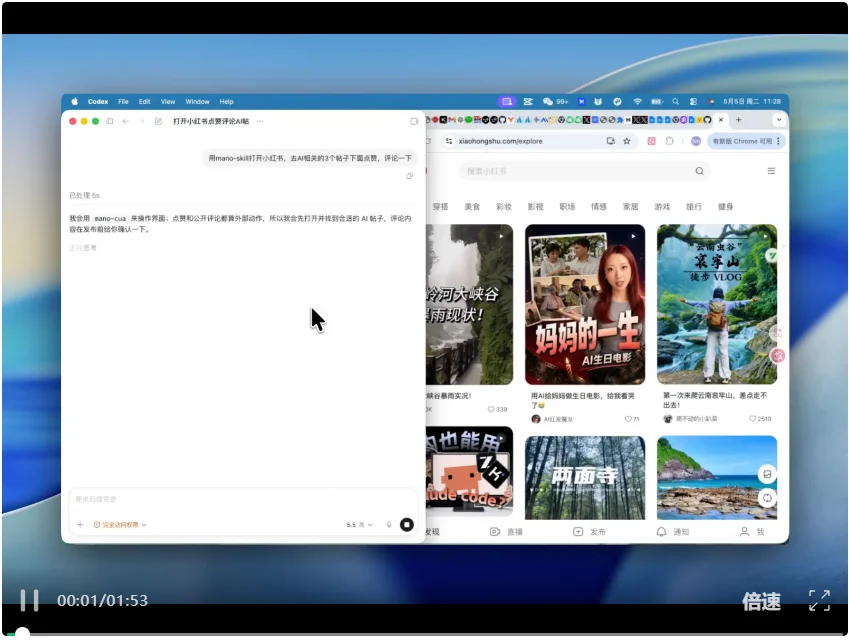Copy the user message with copy icon

409,176
